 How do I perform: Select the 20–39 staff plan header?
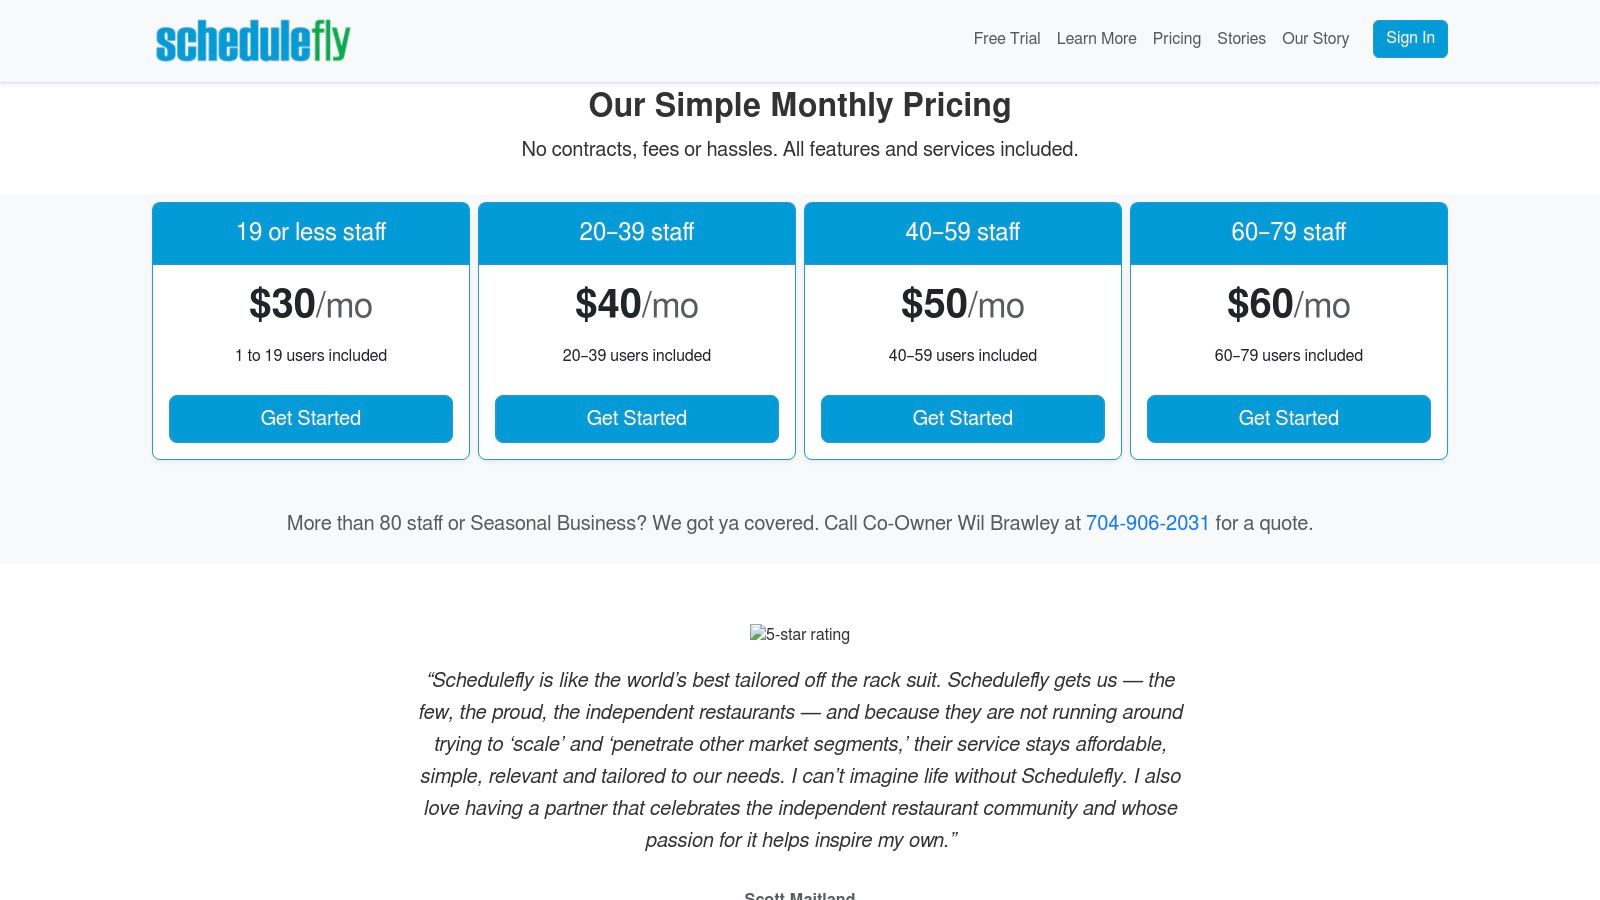637,232
